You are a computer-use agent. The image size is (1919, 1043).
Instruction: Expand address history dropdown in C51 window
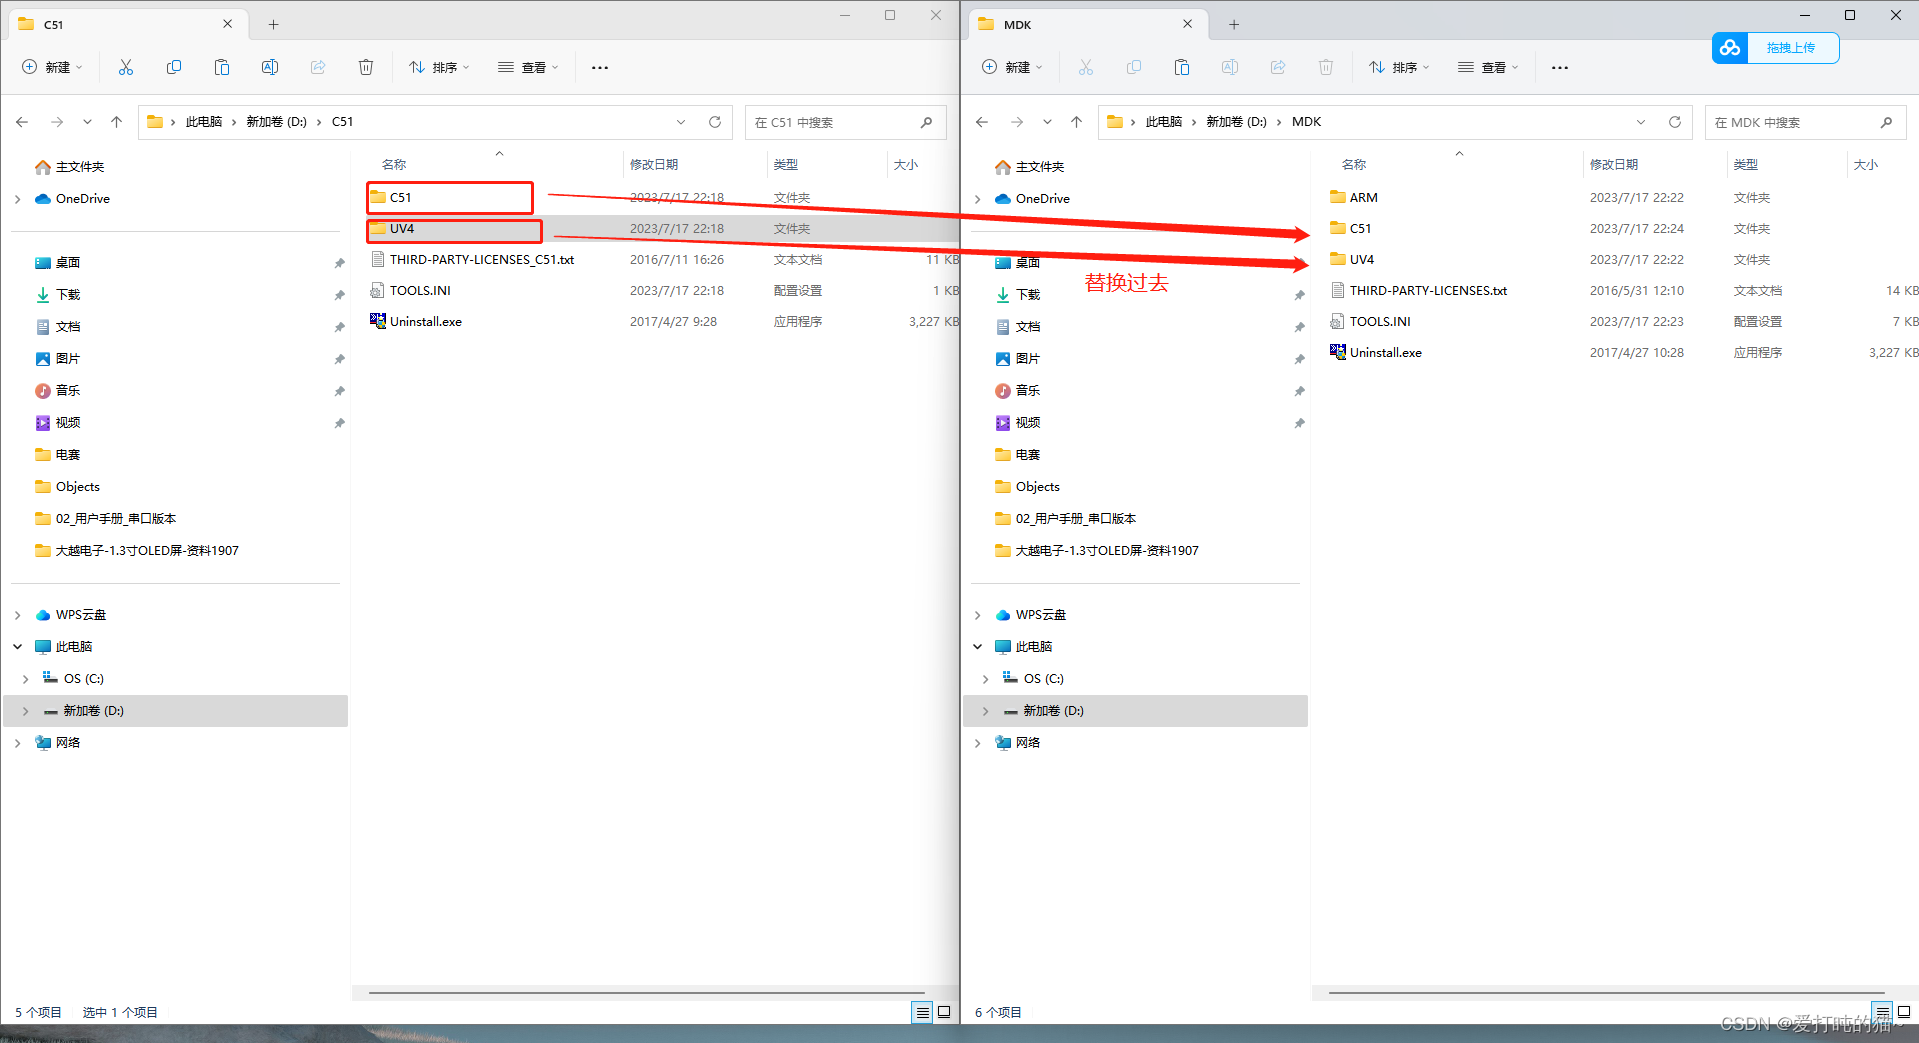pos(681,122)
